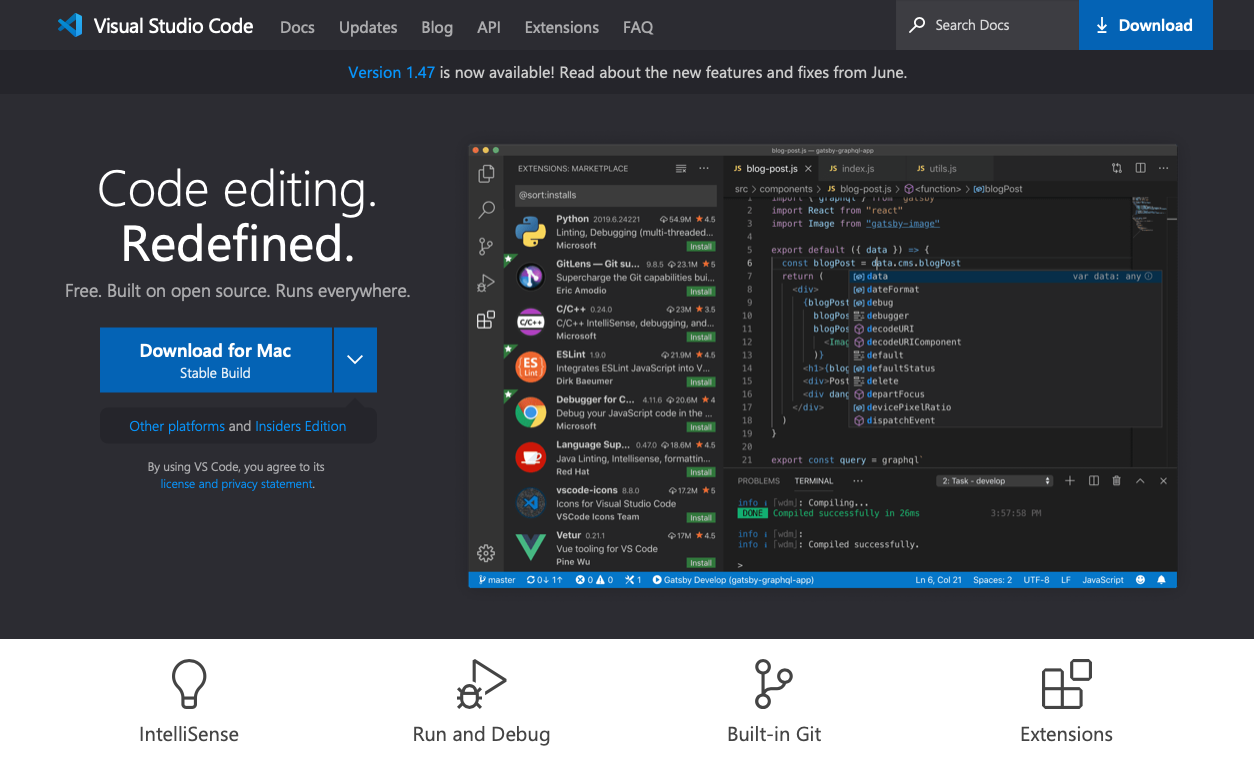This screenshot has width=1254, height=766.
Task: Open the Extensions nav item
Action: 562,27
